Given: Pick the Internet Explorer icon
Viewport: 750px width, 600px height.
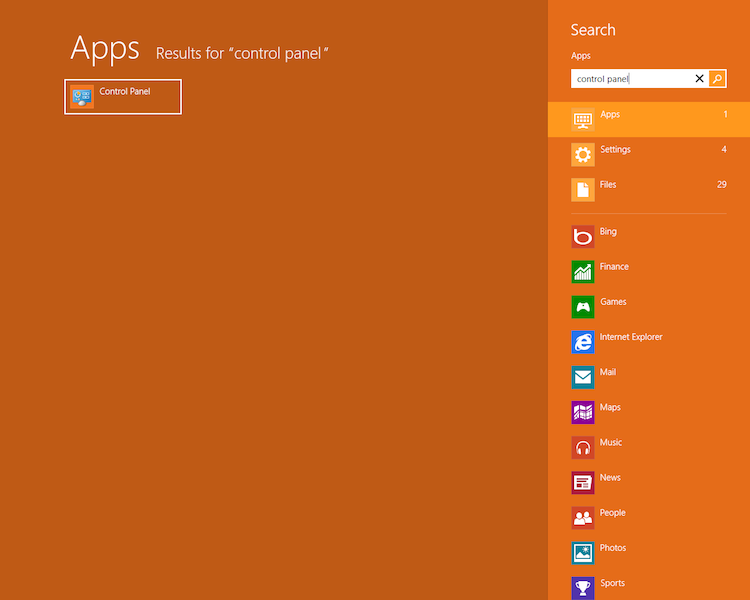Looking at the screenshot, I should 583,342.
